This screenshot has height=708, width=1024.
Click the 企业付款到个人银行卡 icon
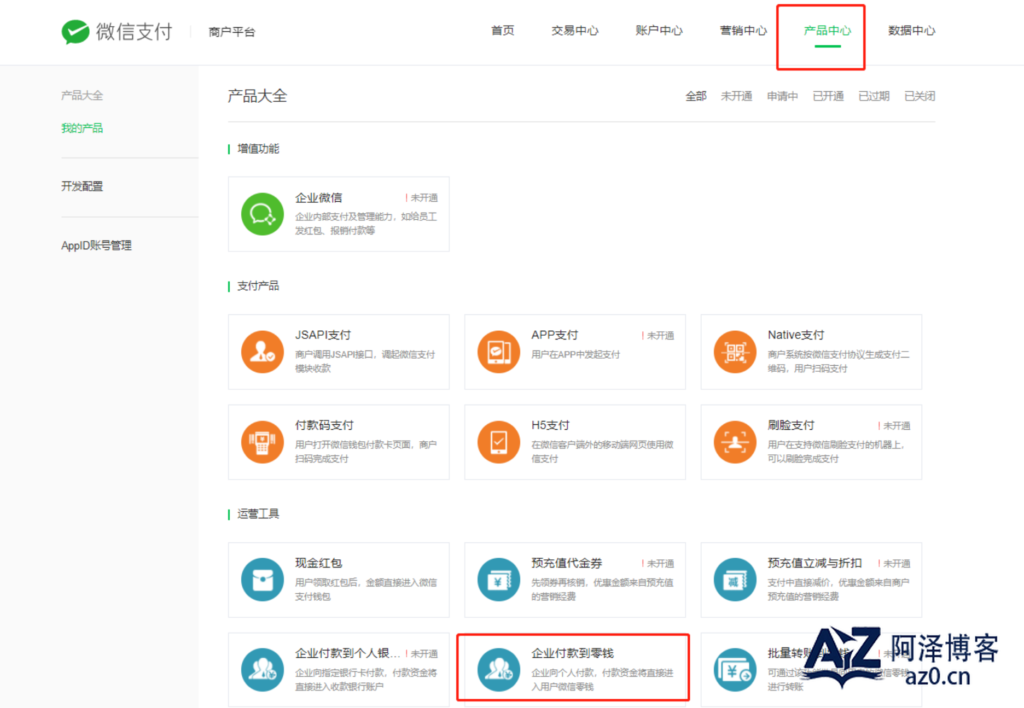click(x=262, y=669)
